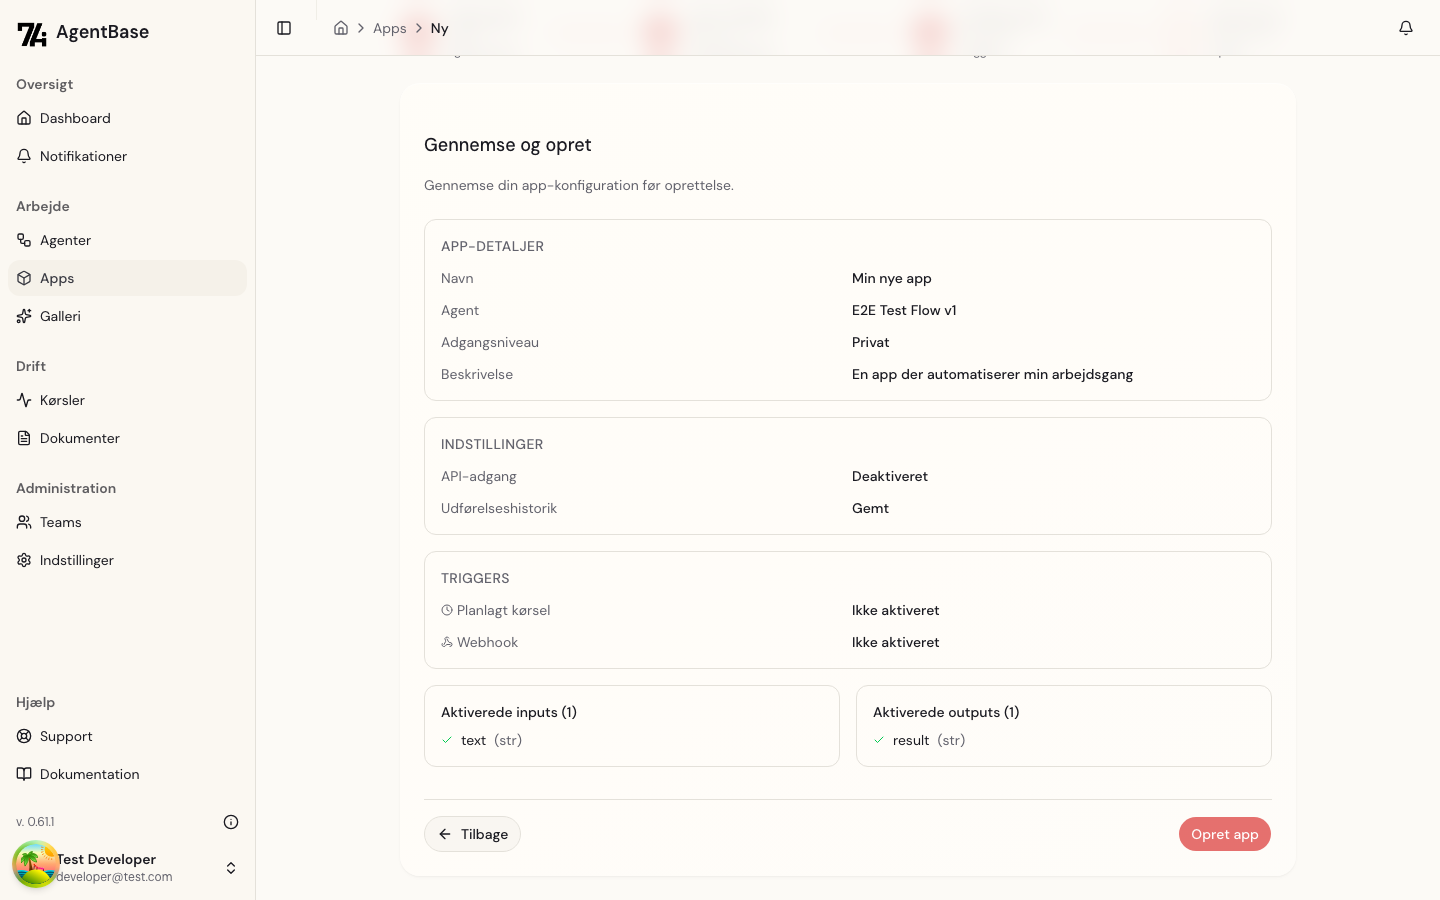Click the version info icon
The image size is (1440, 900).
pos(231,822)
